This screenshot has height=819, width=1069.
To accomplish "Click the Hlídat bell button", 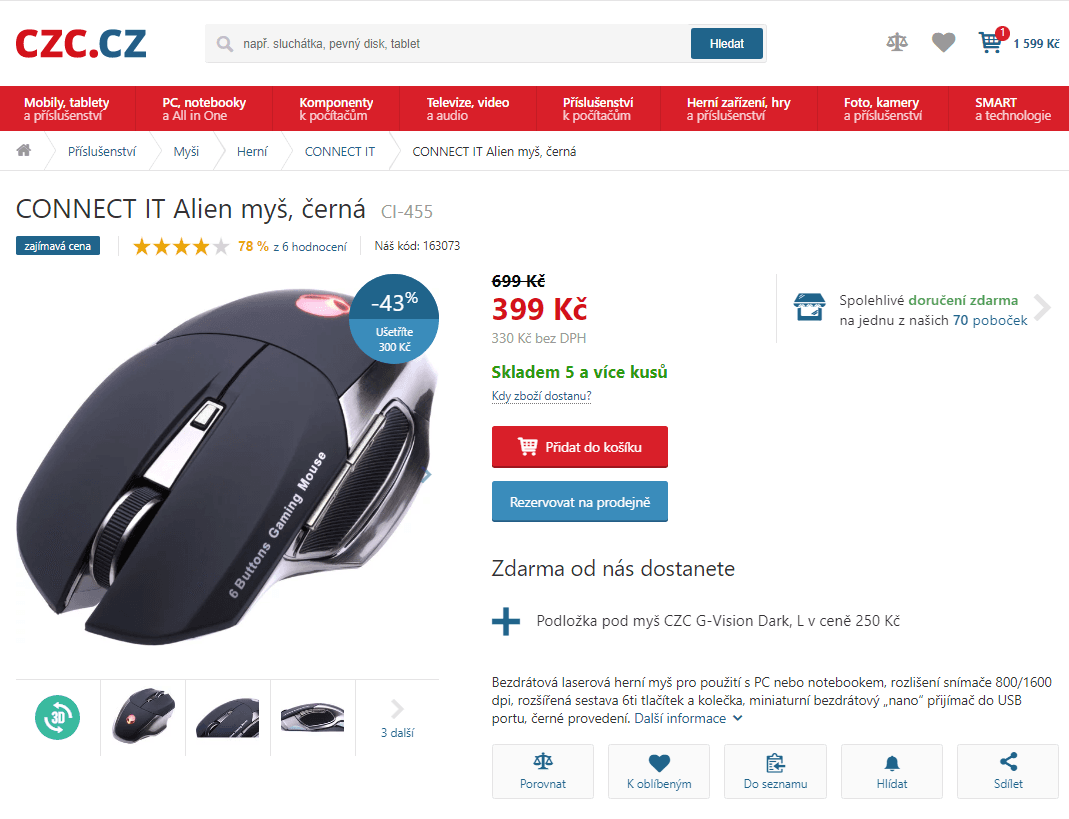I will 892,771.
